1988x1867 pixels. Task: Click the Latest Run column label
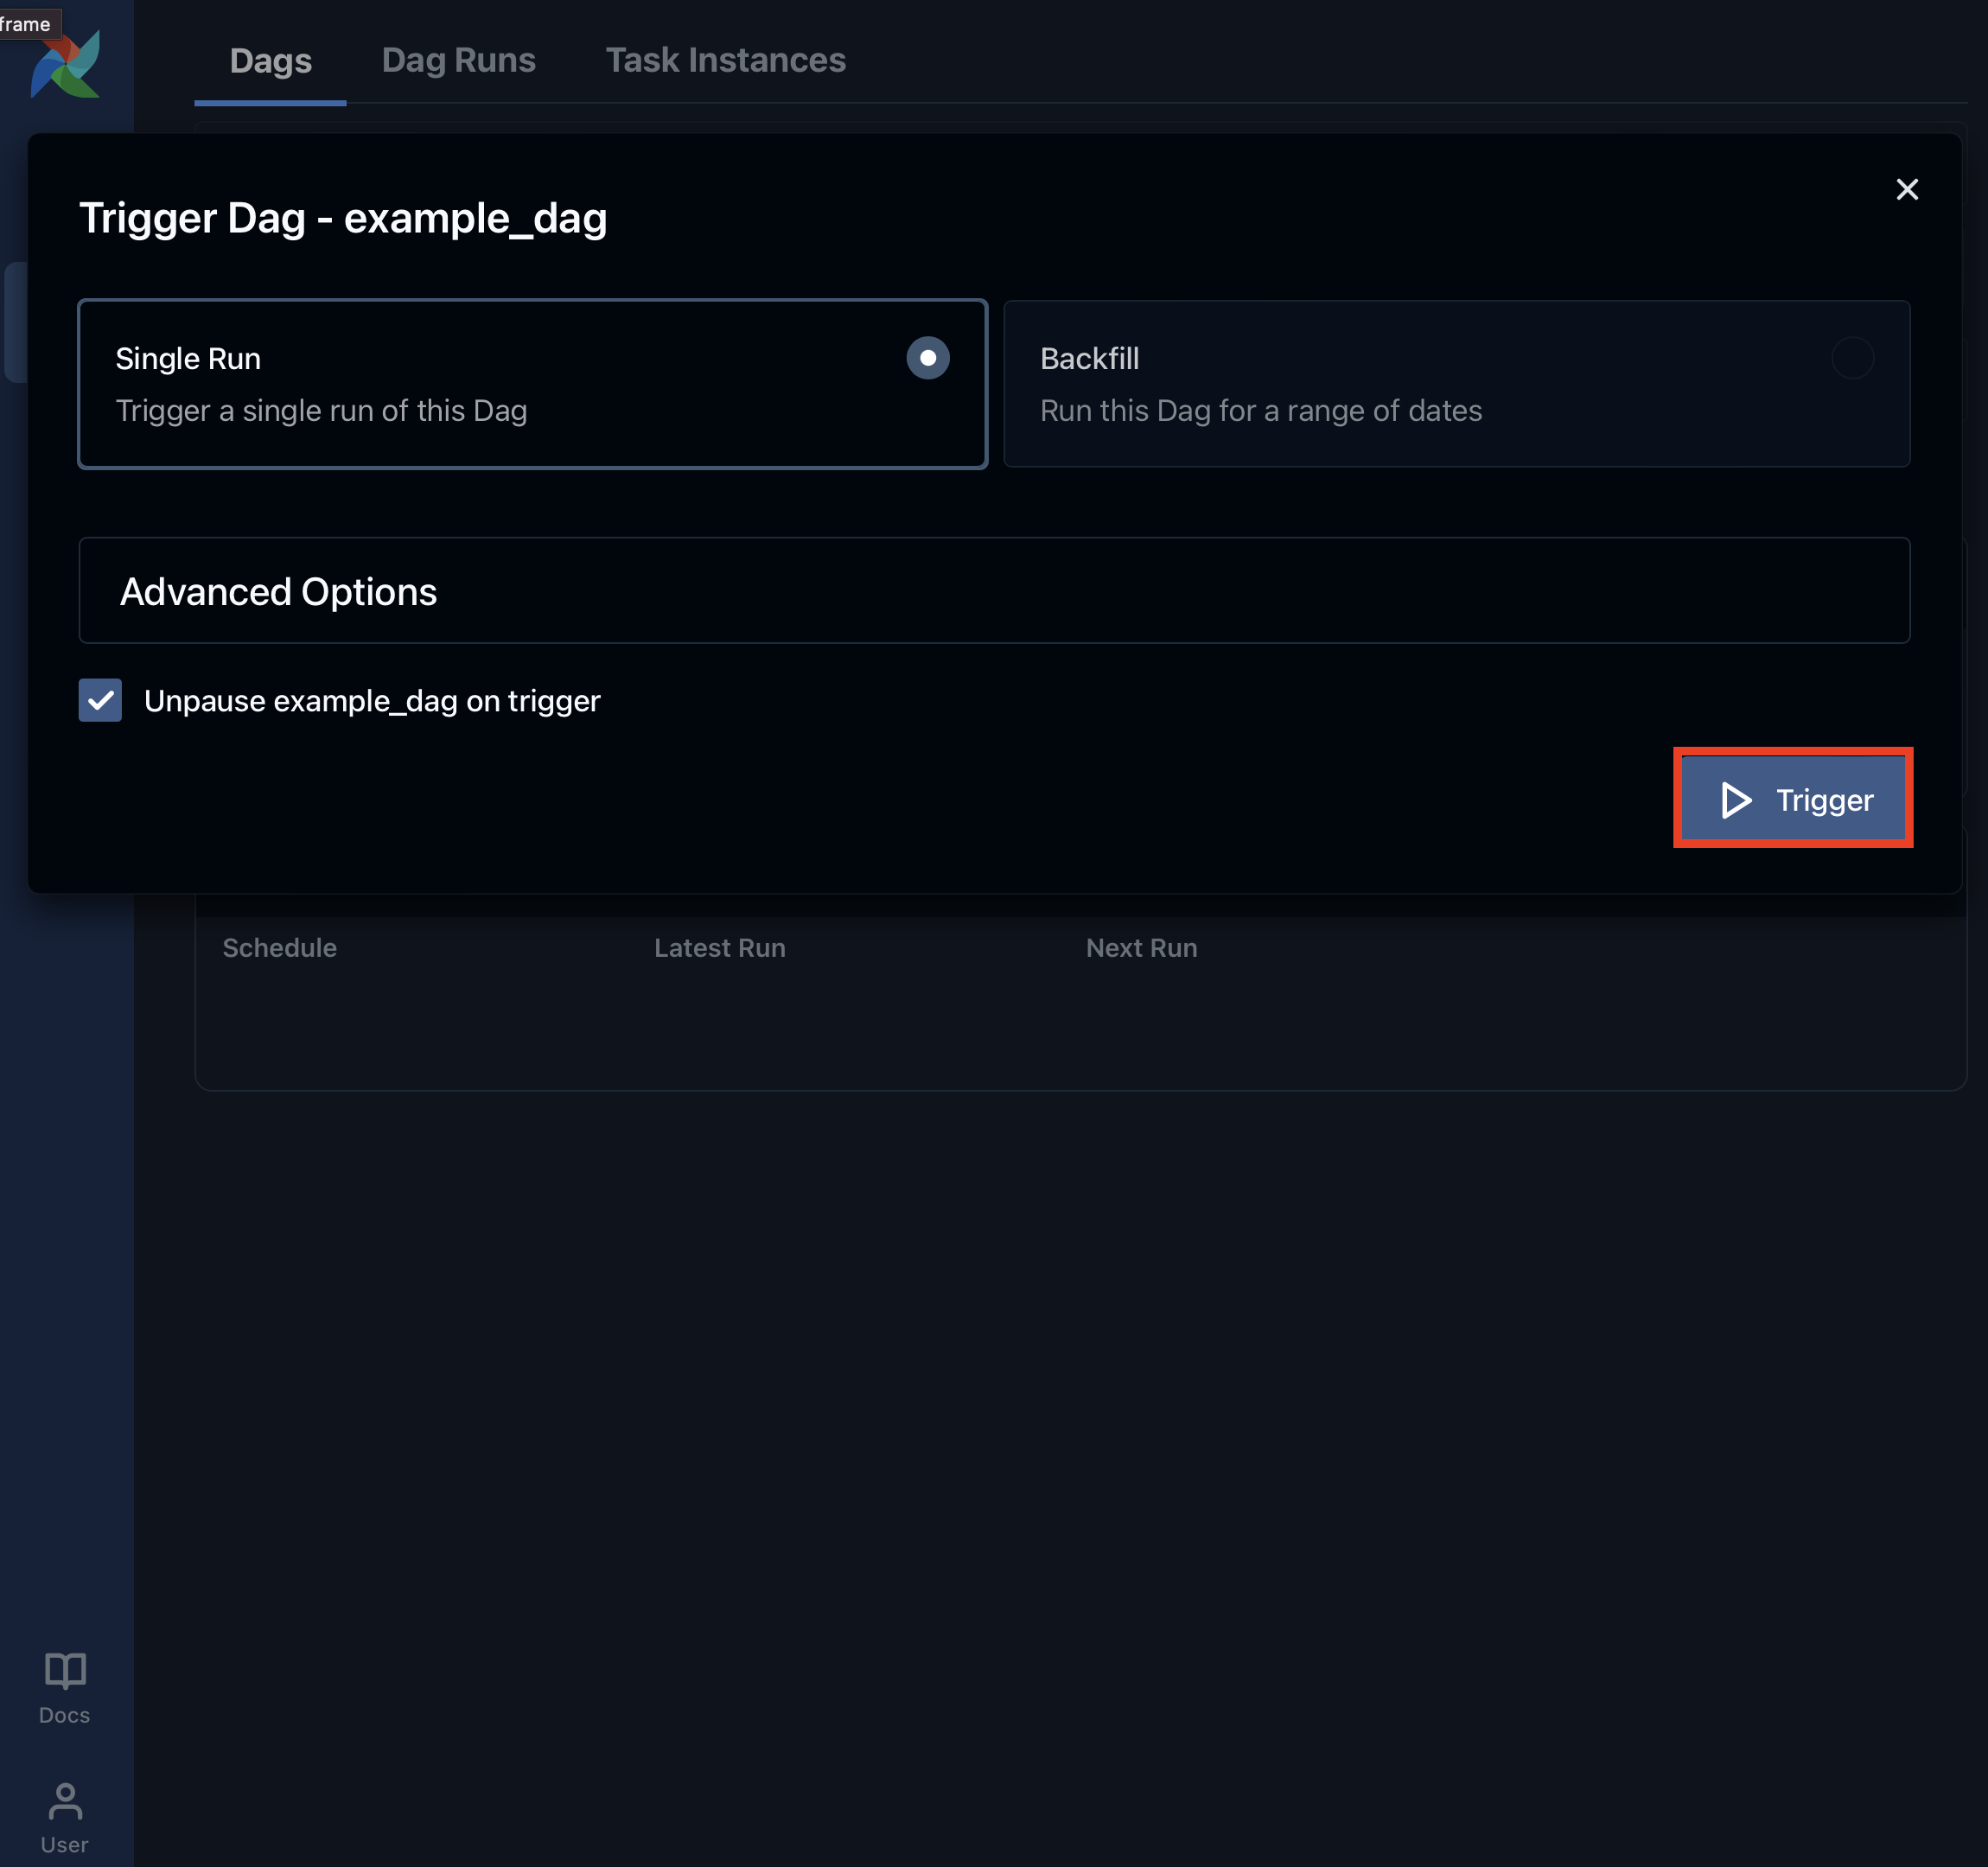point(720,947)
